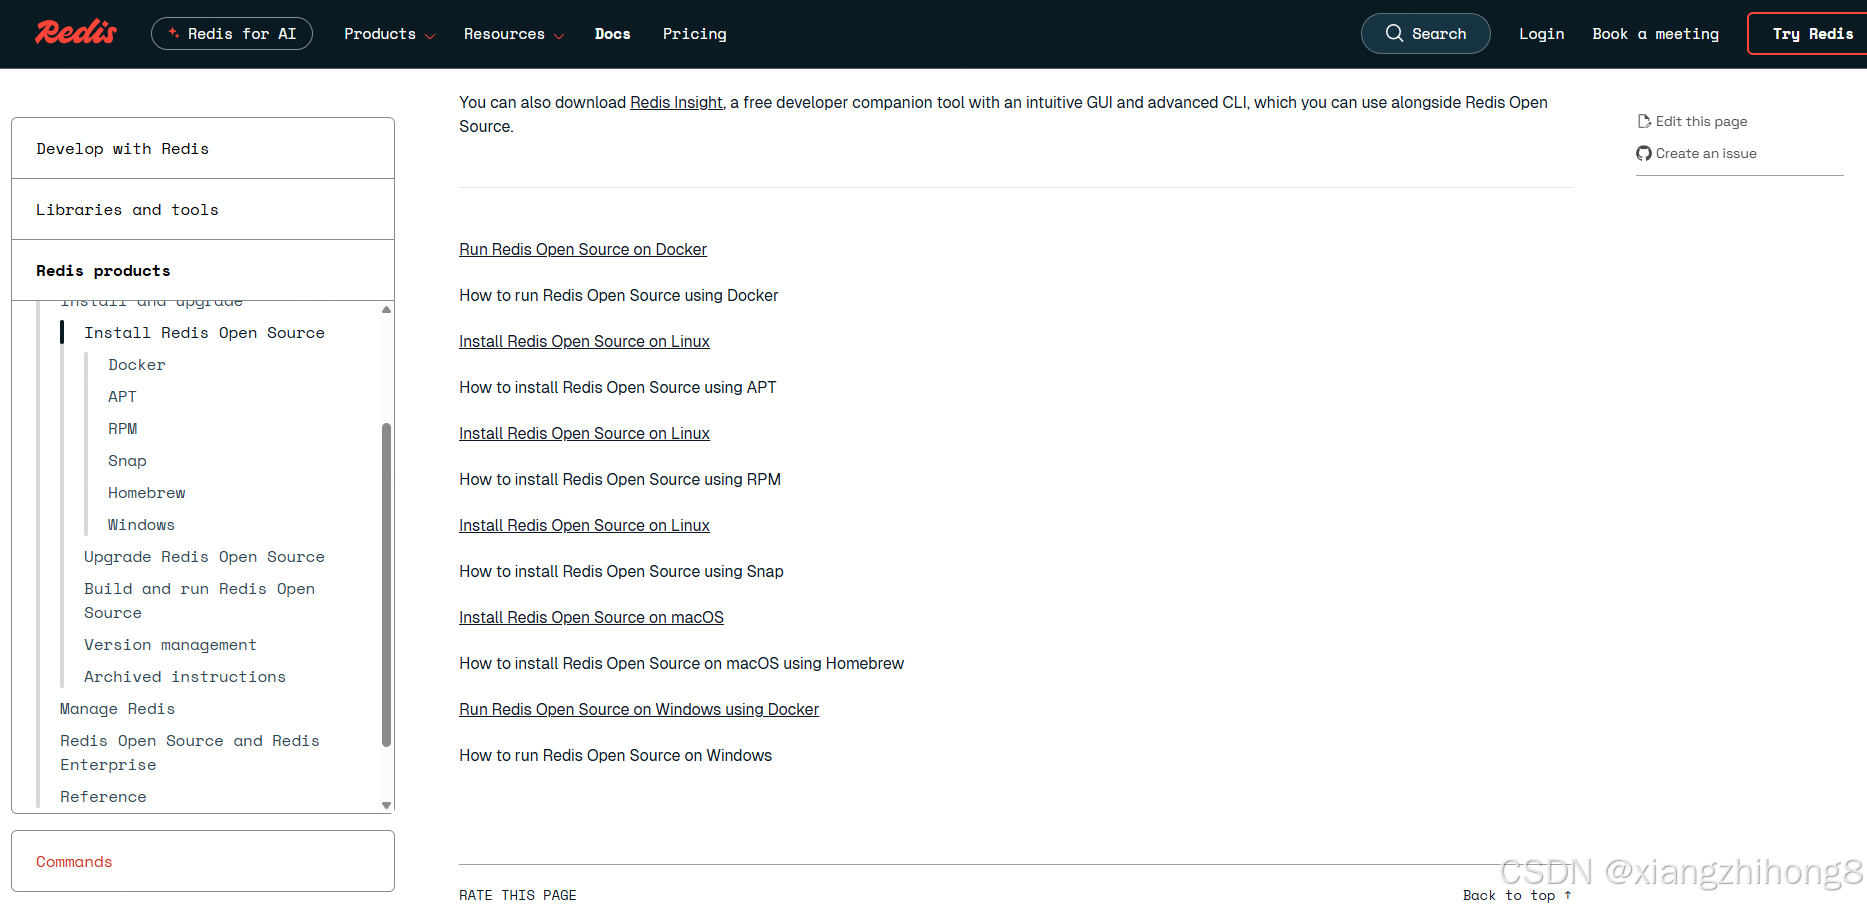
Task: Click the Redis logo
Action: tap(76, 33)
